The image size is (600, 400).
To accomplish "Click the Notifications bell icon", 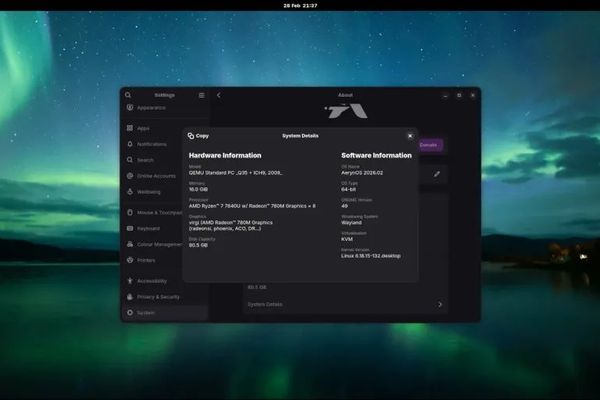I will (130, 144).
